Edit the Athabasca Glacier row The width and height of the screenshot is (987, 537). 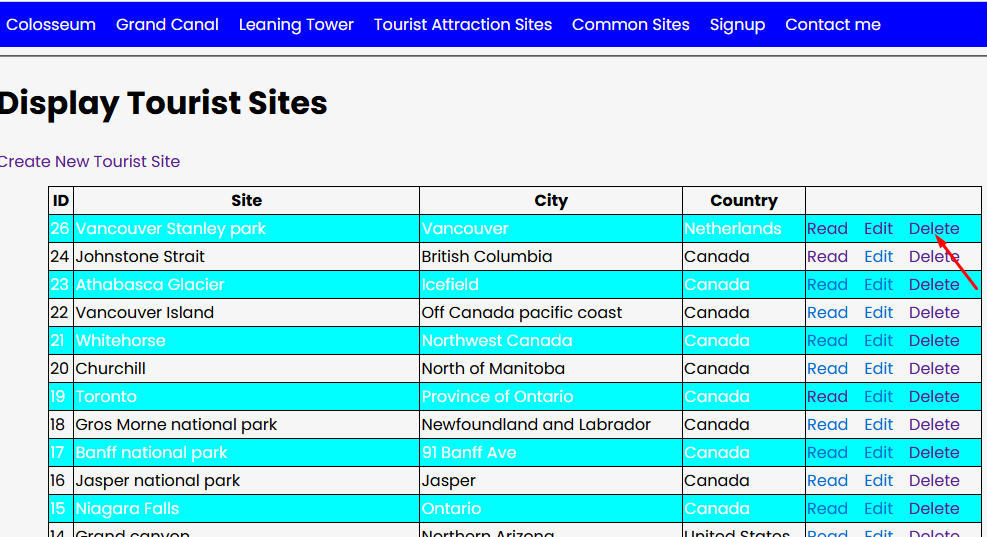point(878,285)
